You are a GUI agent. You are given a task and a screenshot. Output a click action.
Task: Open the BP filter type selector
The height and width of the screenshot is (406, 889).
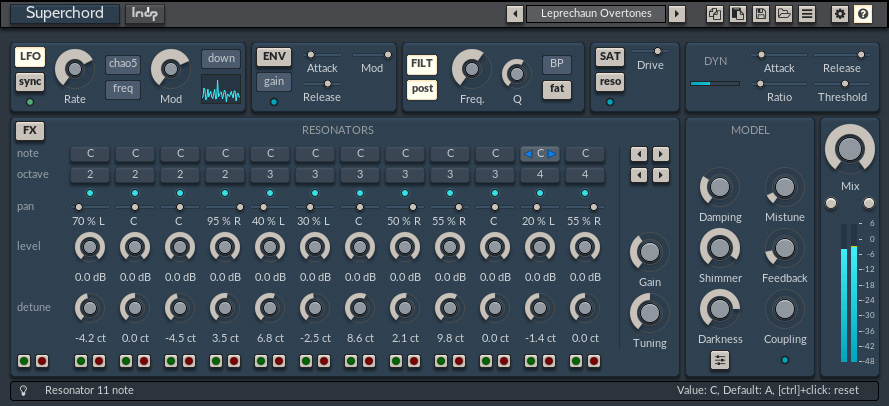click(556, 65)
